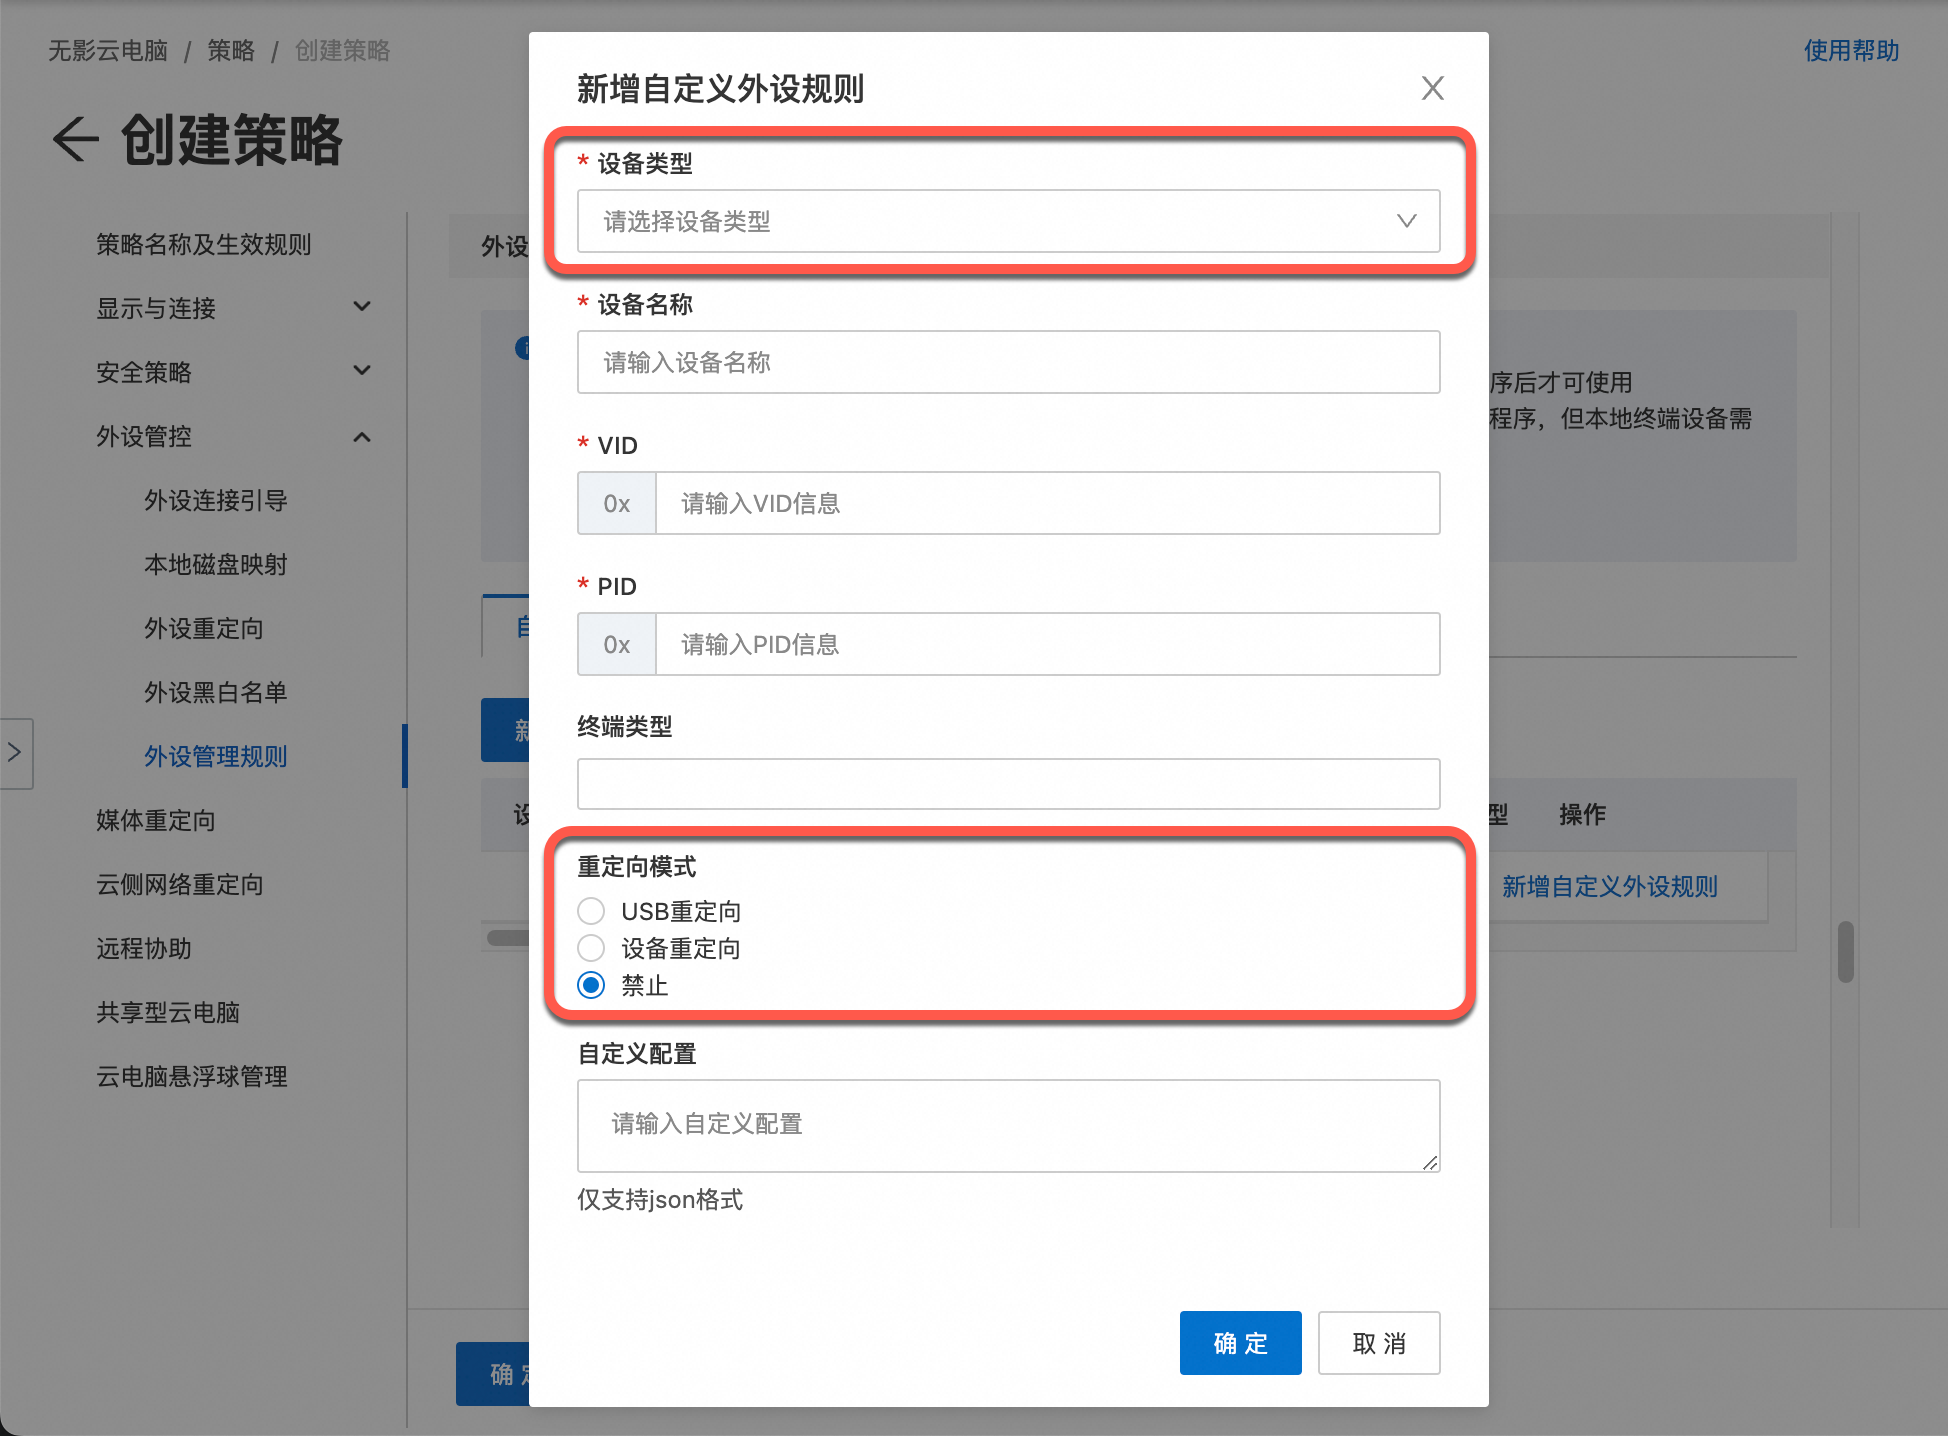
Task: Select the USB重定向 option
Action: click(x=590, y=910)
